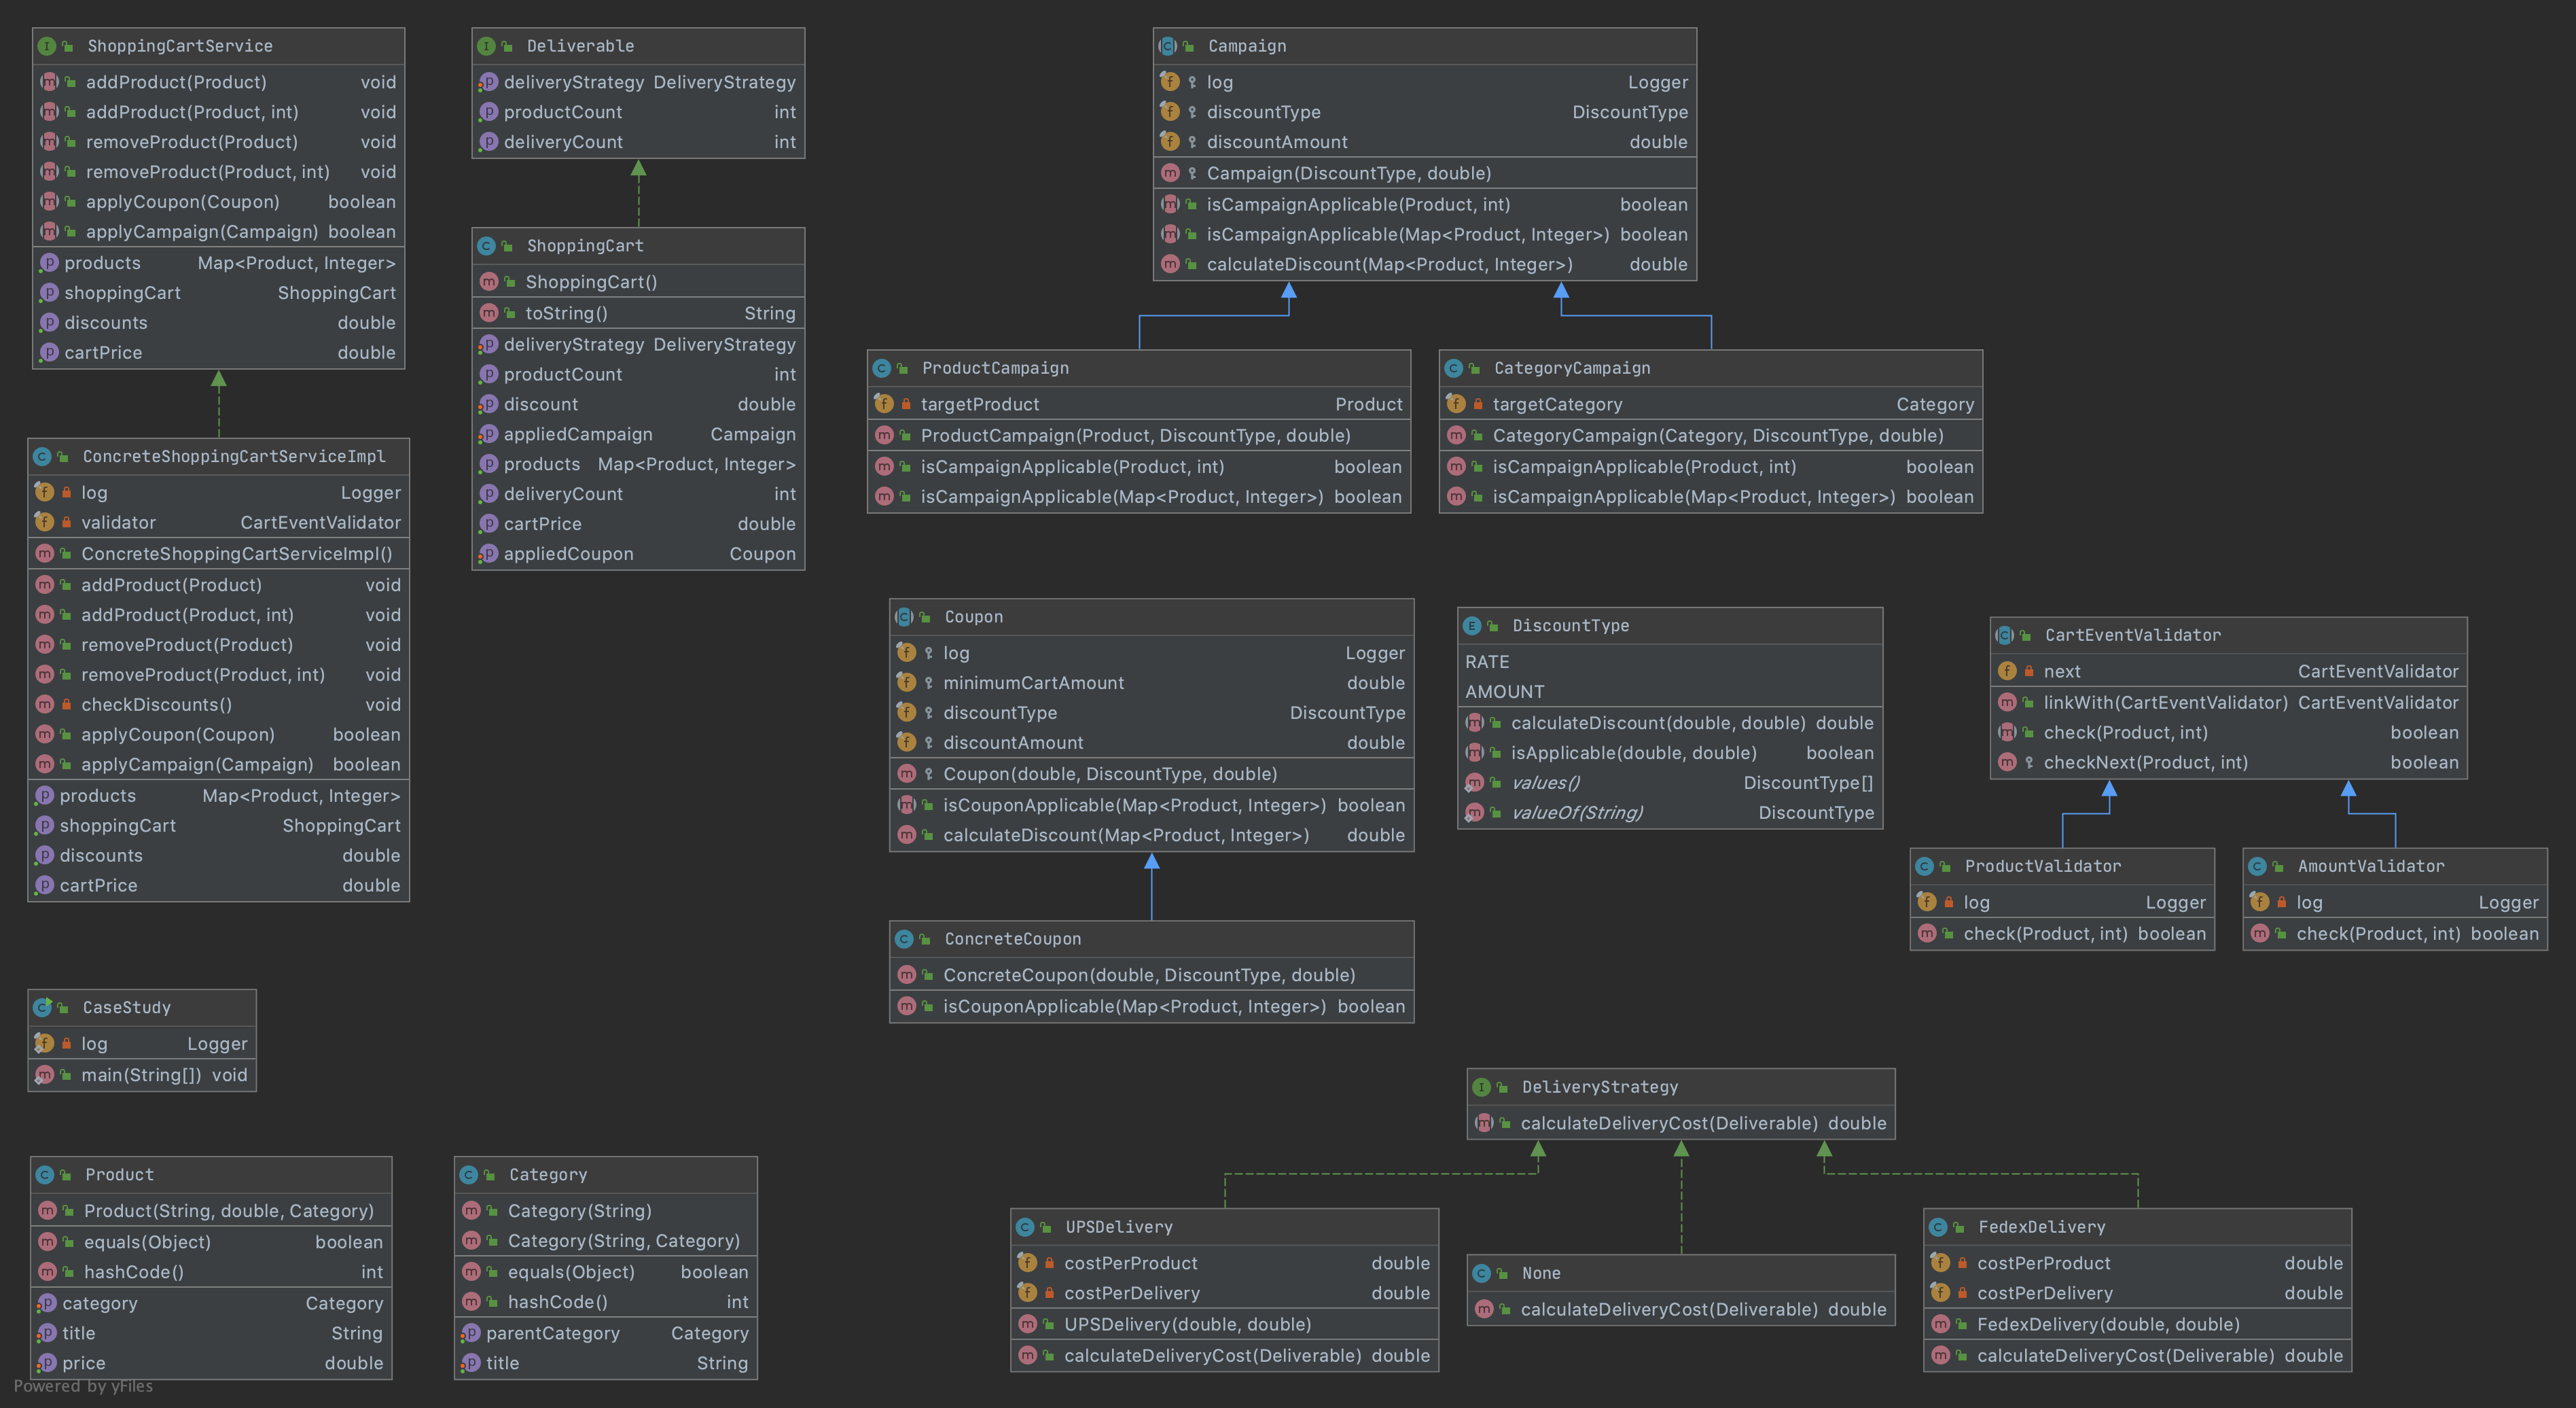Click the runnable class icon next to CaseStudy

(x=42, y=1007)
